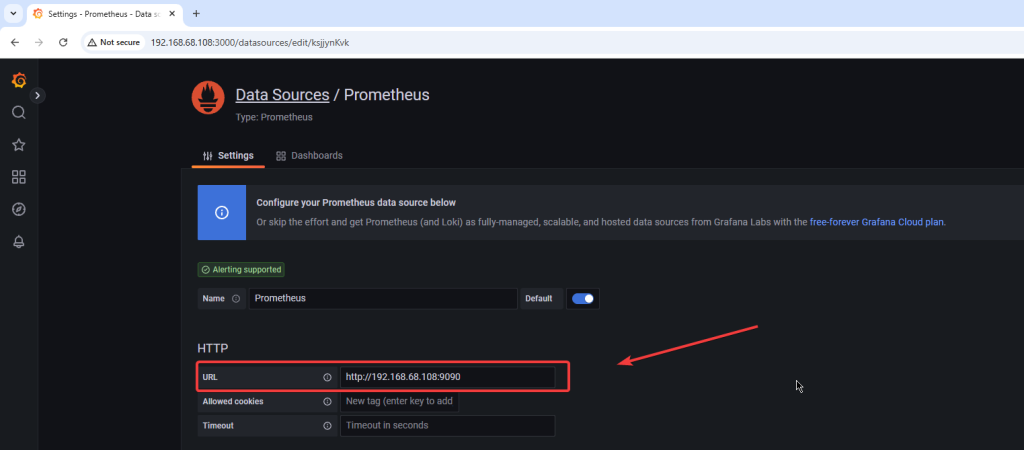Click the Grafana logo home icon
The width and height of the screenshot is (1024, 450).
18,81
